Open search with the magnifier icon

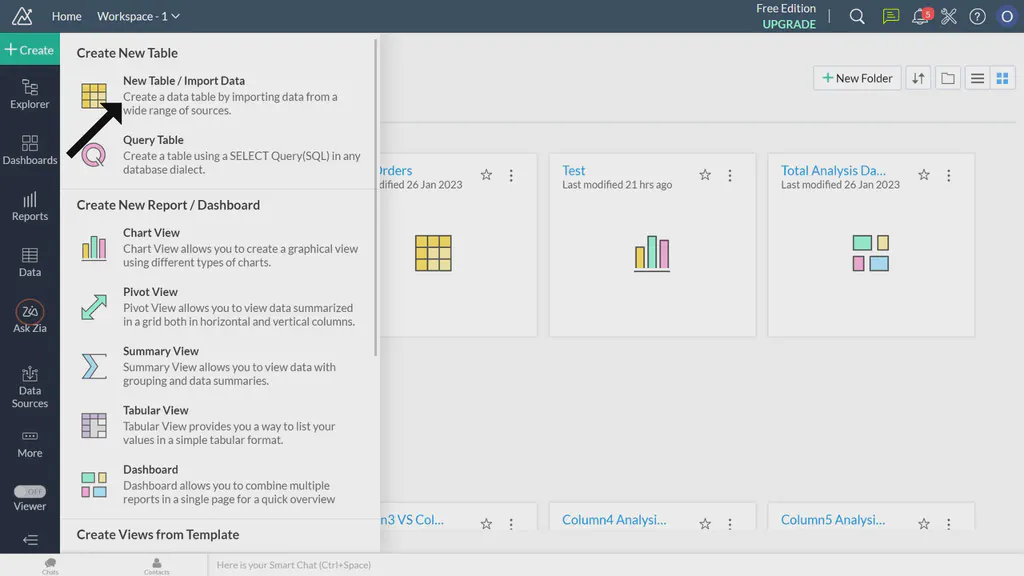857,16
